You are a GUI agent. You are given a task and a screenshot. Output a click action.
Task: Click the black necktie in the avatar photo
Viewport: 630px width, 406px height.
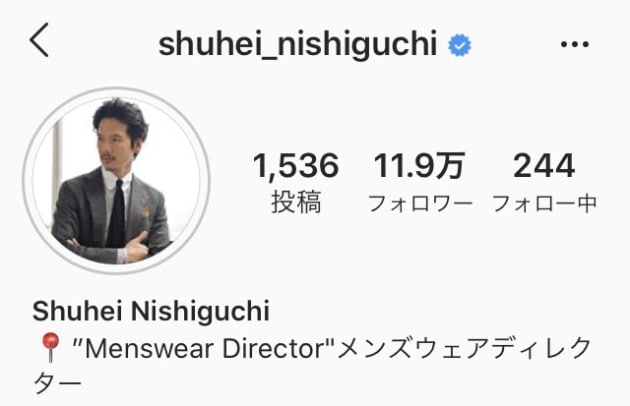[x=117, y=214]
